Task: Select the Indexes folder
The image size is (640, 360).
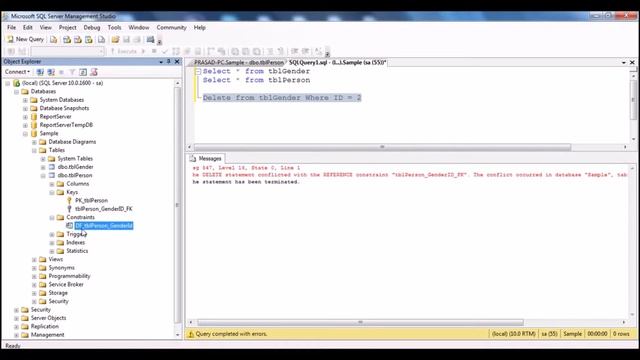Action: pos(76,242)
